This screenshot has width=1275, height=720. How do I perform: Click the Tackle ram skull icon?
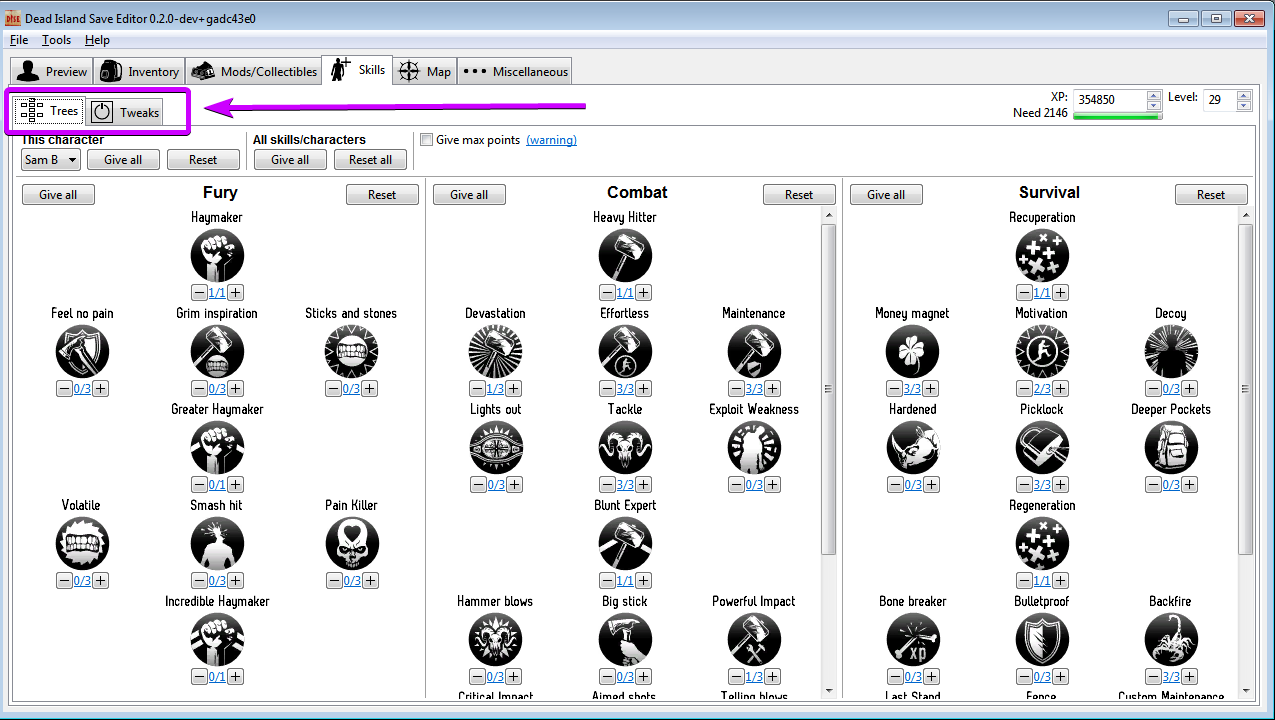(625, 447)
